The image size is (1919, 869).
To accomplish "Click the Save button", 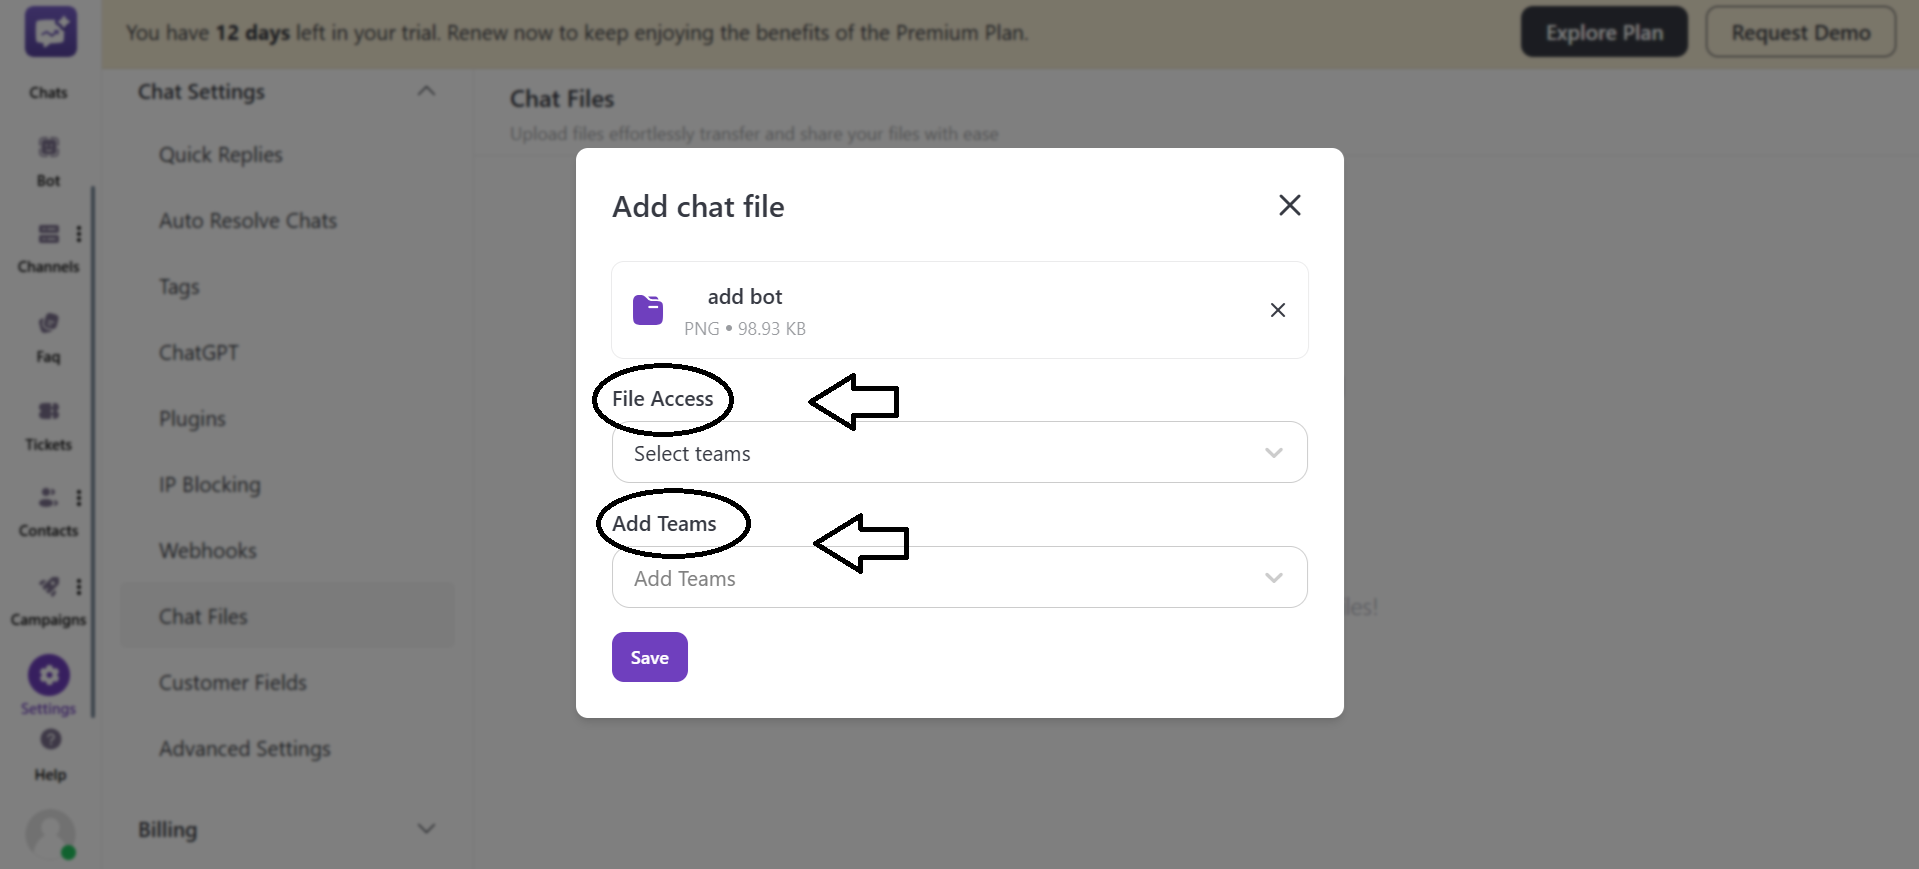I will (x=649, y=657).
